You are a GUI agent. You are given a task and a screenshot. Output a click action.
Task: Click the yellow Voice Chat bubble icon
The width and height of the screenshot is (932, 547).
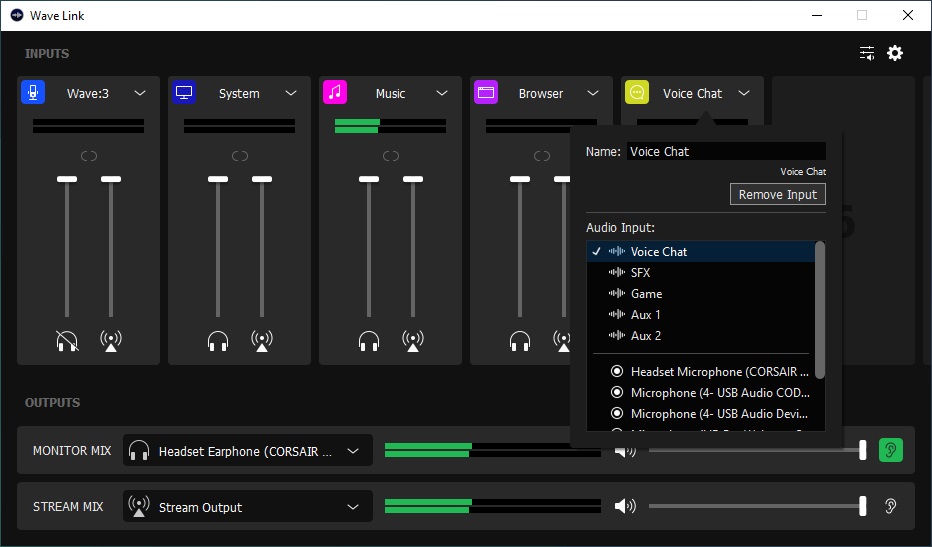tap(637, 93)
